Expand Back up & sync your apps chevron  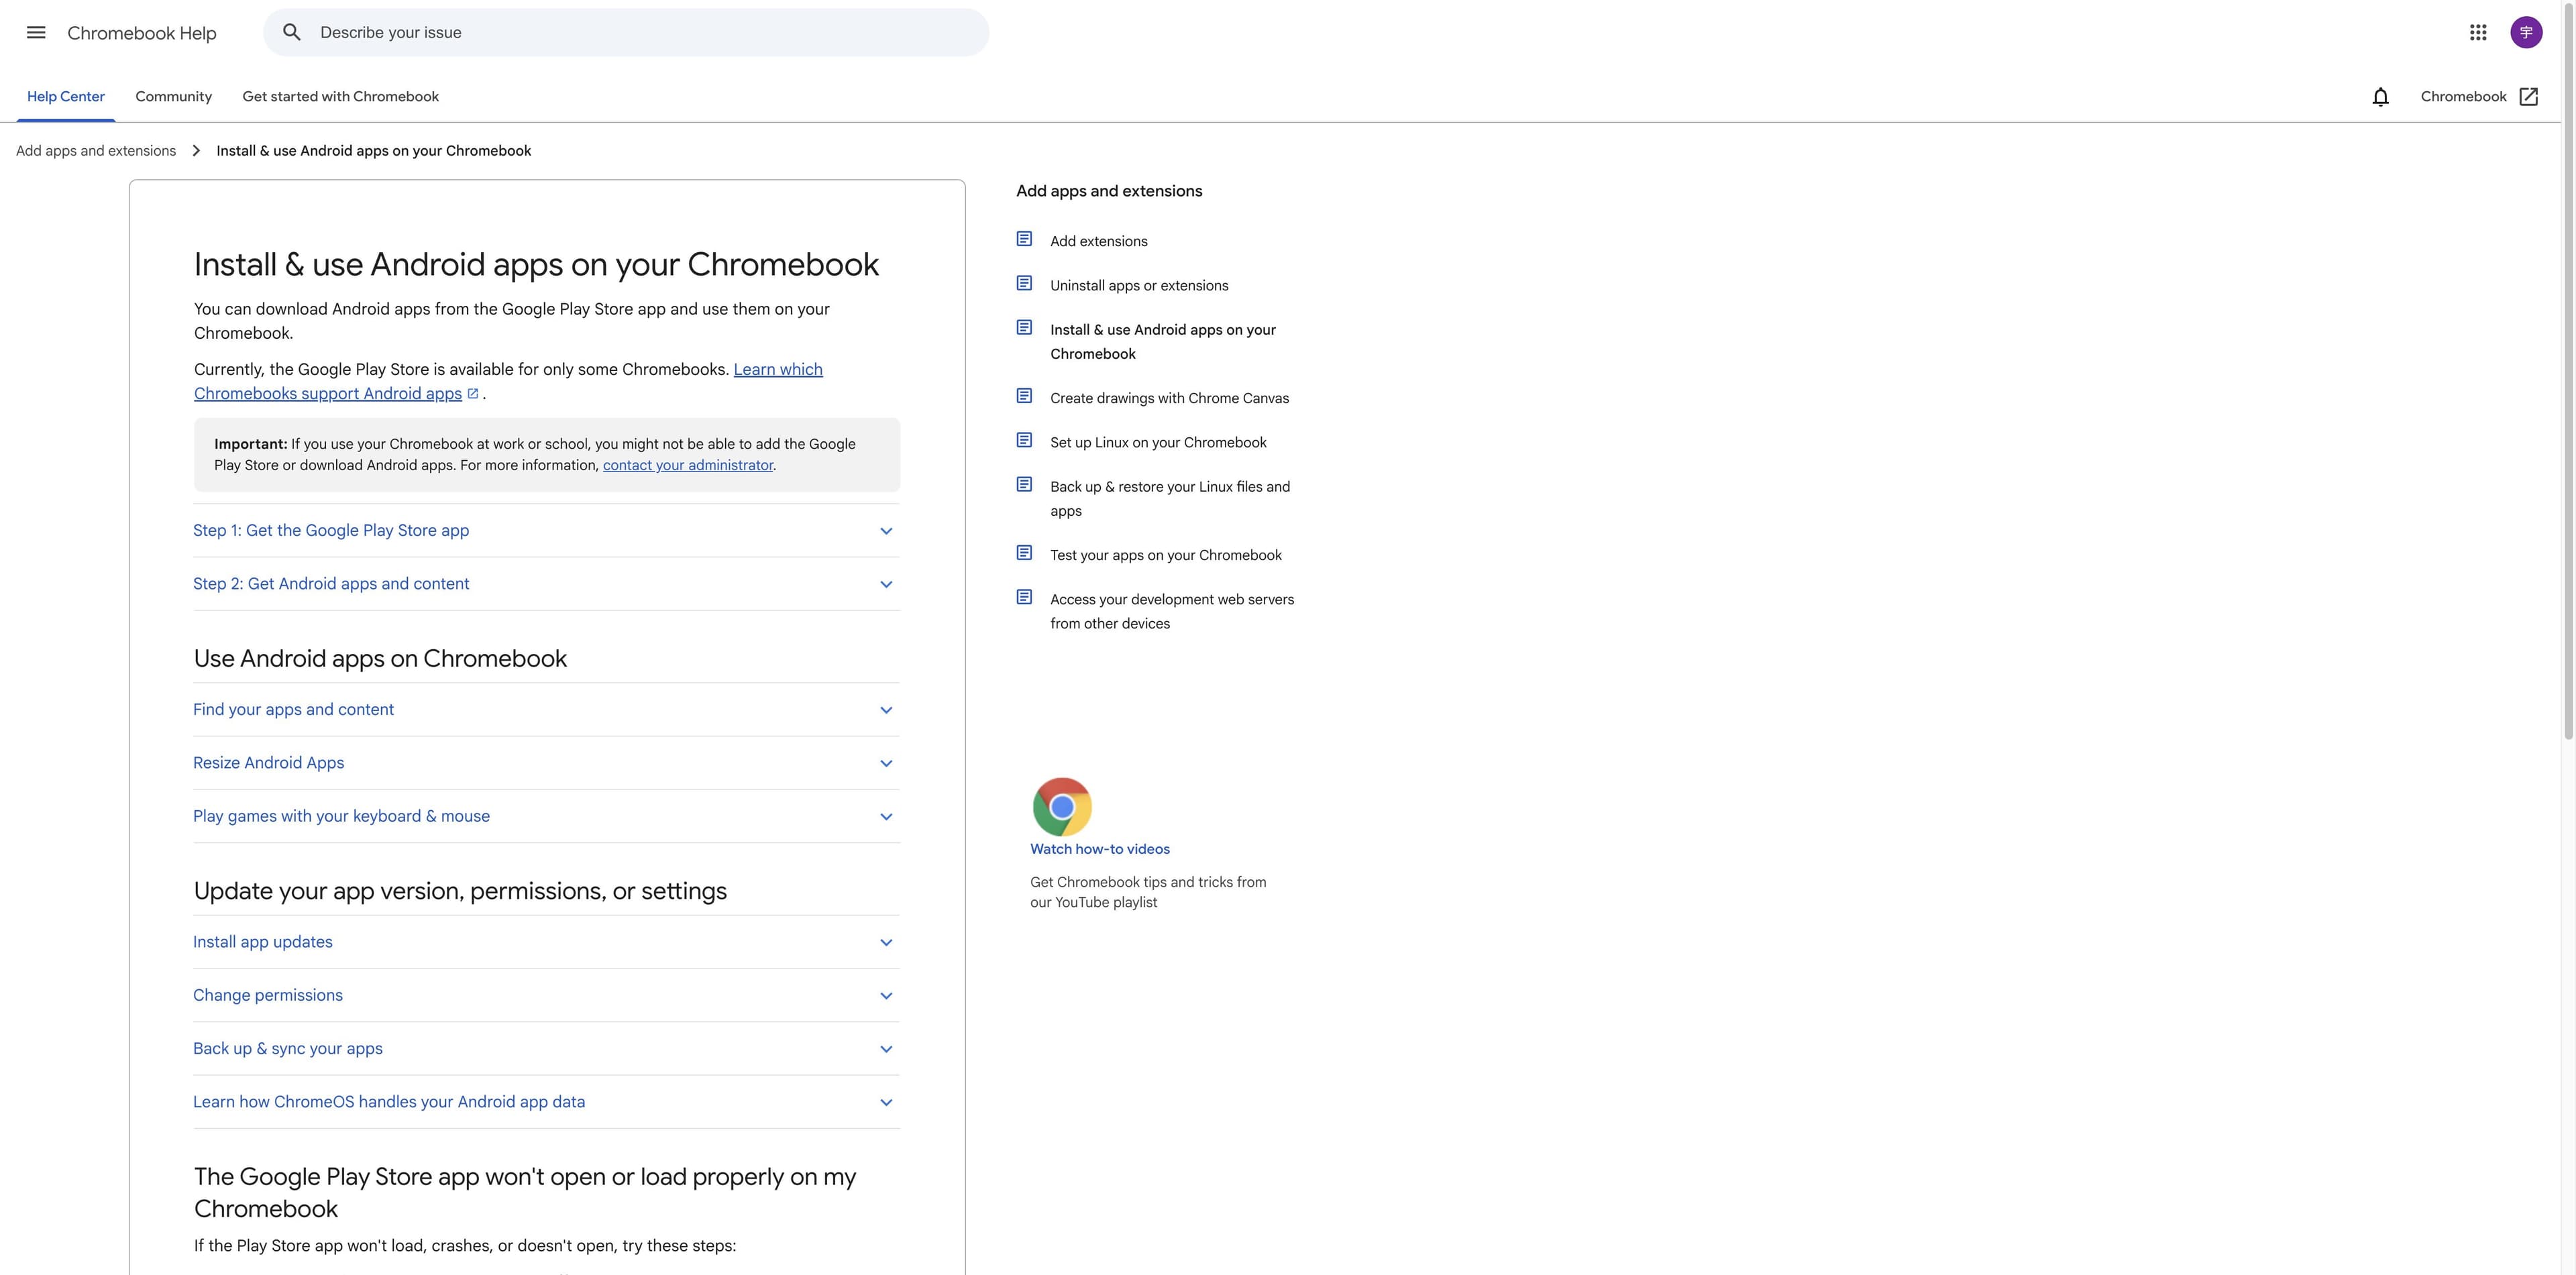pyautogui.click(x=886, y=1049)
